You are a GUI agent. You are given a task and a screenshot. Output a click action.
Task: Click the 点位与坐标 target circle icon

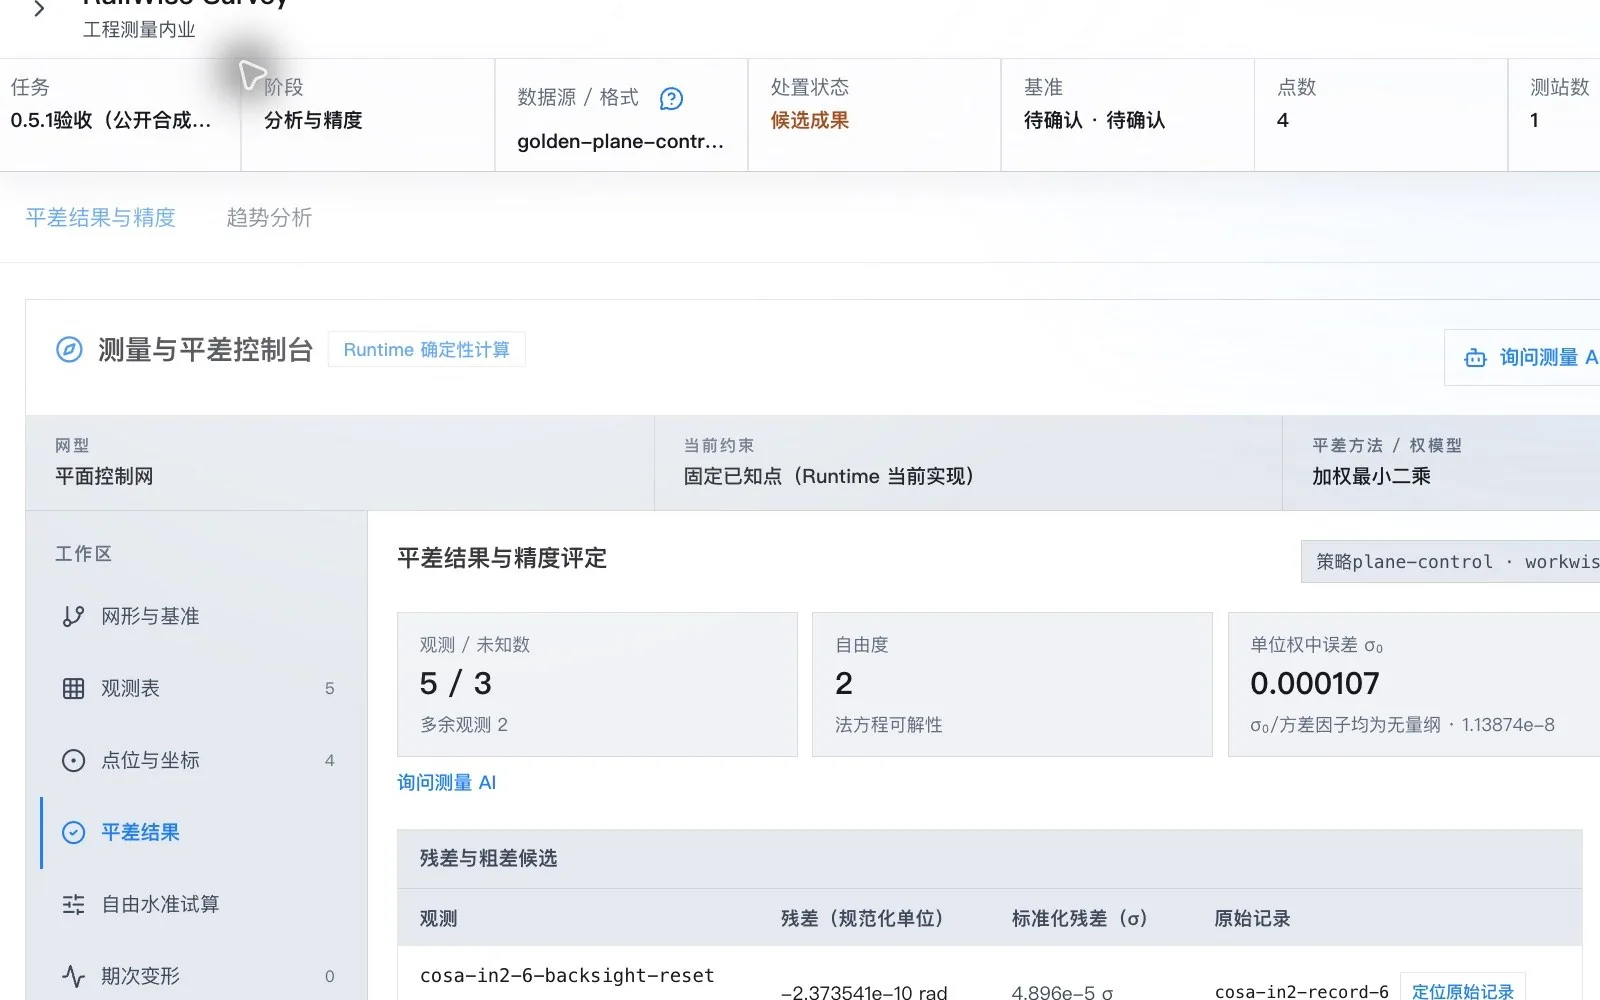click(73, 760)
